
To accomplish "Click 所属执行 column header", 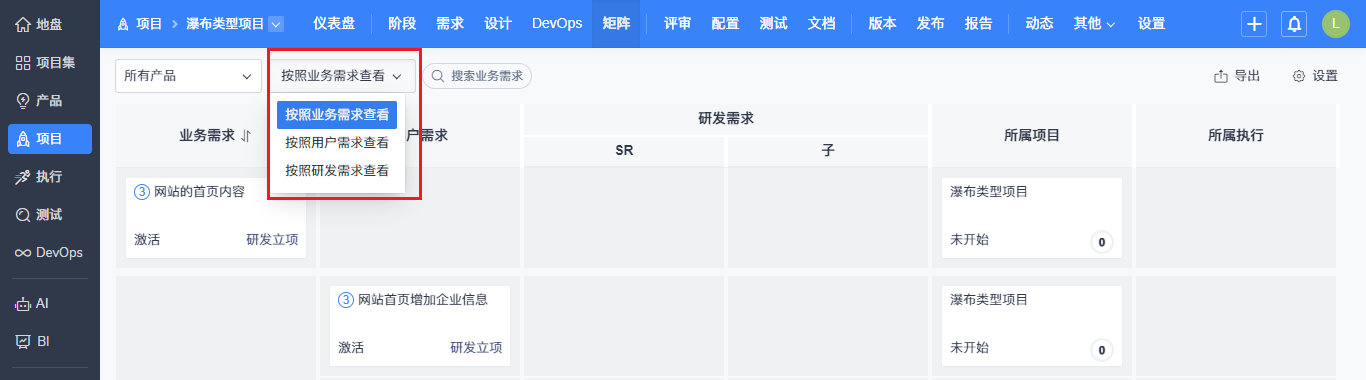I will coord(1236,135).
